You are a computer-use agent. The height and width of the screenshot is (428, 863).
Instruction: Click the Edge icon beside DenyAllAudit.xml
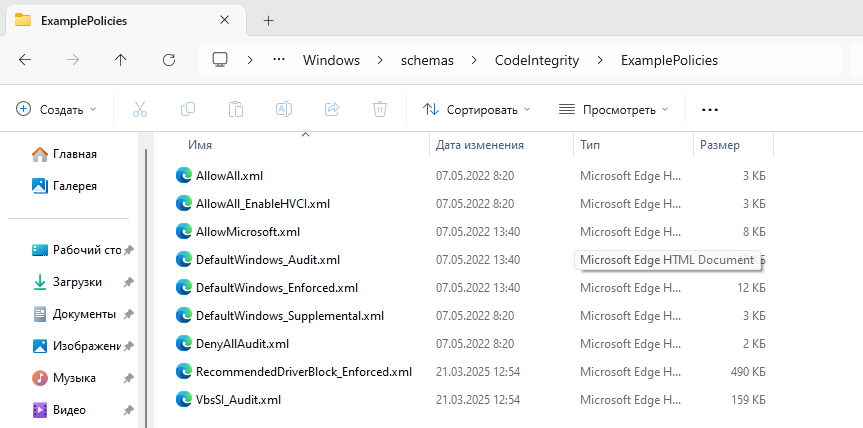click(x=183, y=344)
